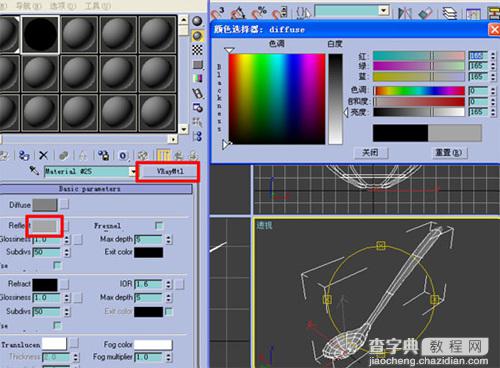Viewport: 500px width, 368px height.
Task: Click Assign Material to Selection icon
Action: coord(24,156)
